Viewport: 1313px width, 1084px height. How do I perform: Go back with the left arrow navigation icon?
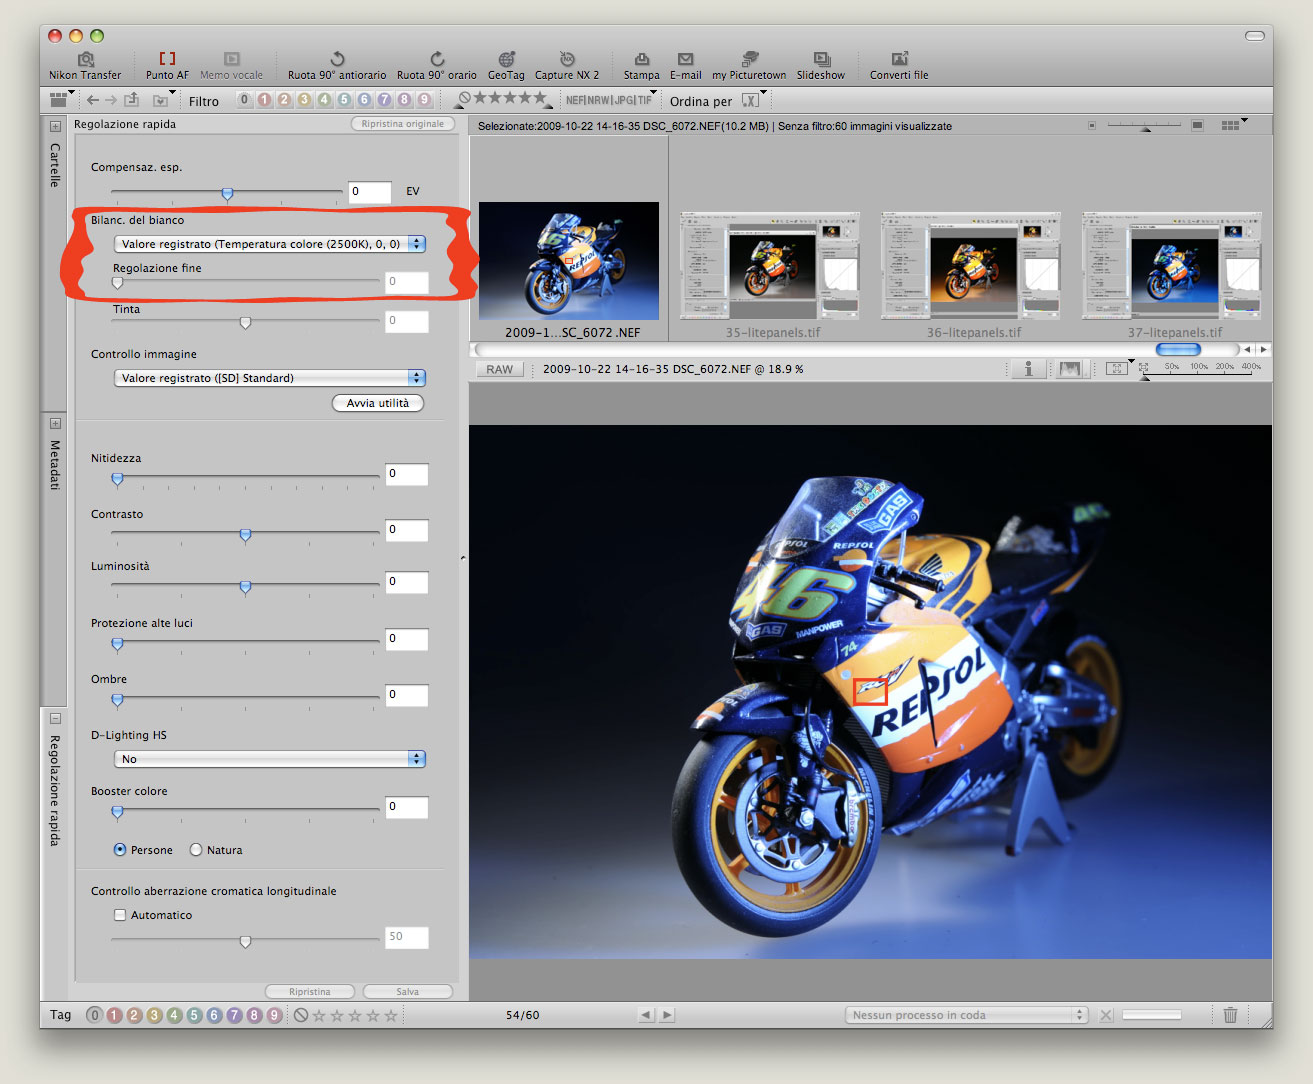(x=93, y=100)
